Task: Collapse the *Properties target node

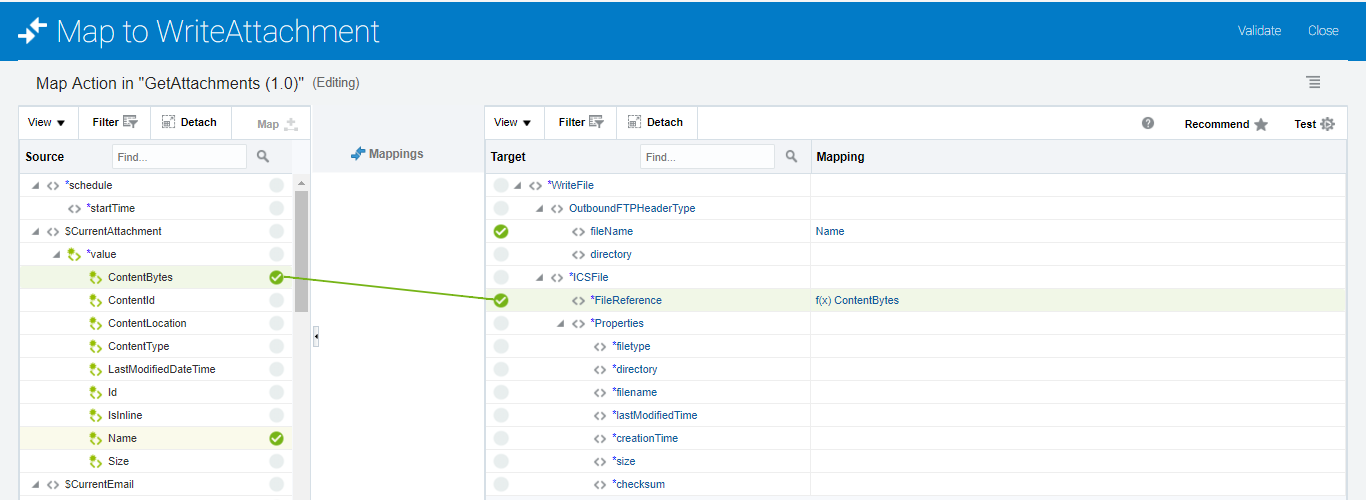Action: coord(561,324)
